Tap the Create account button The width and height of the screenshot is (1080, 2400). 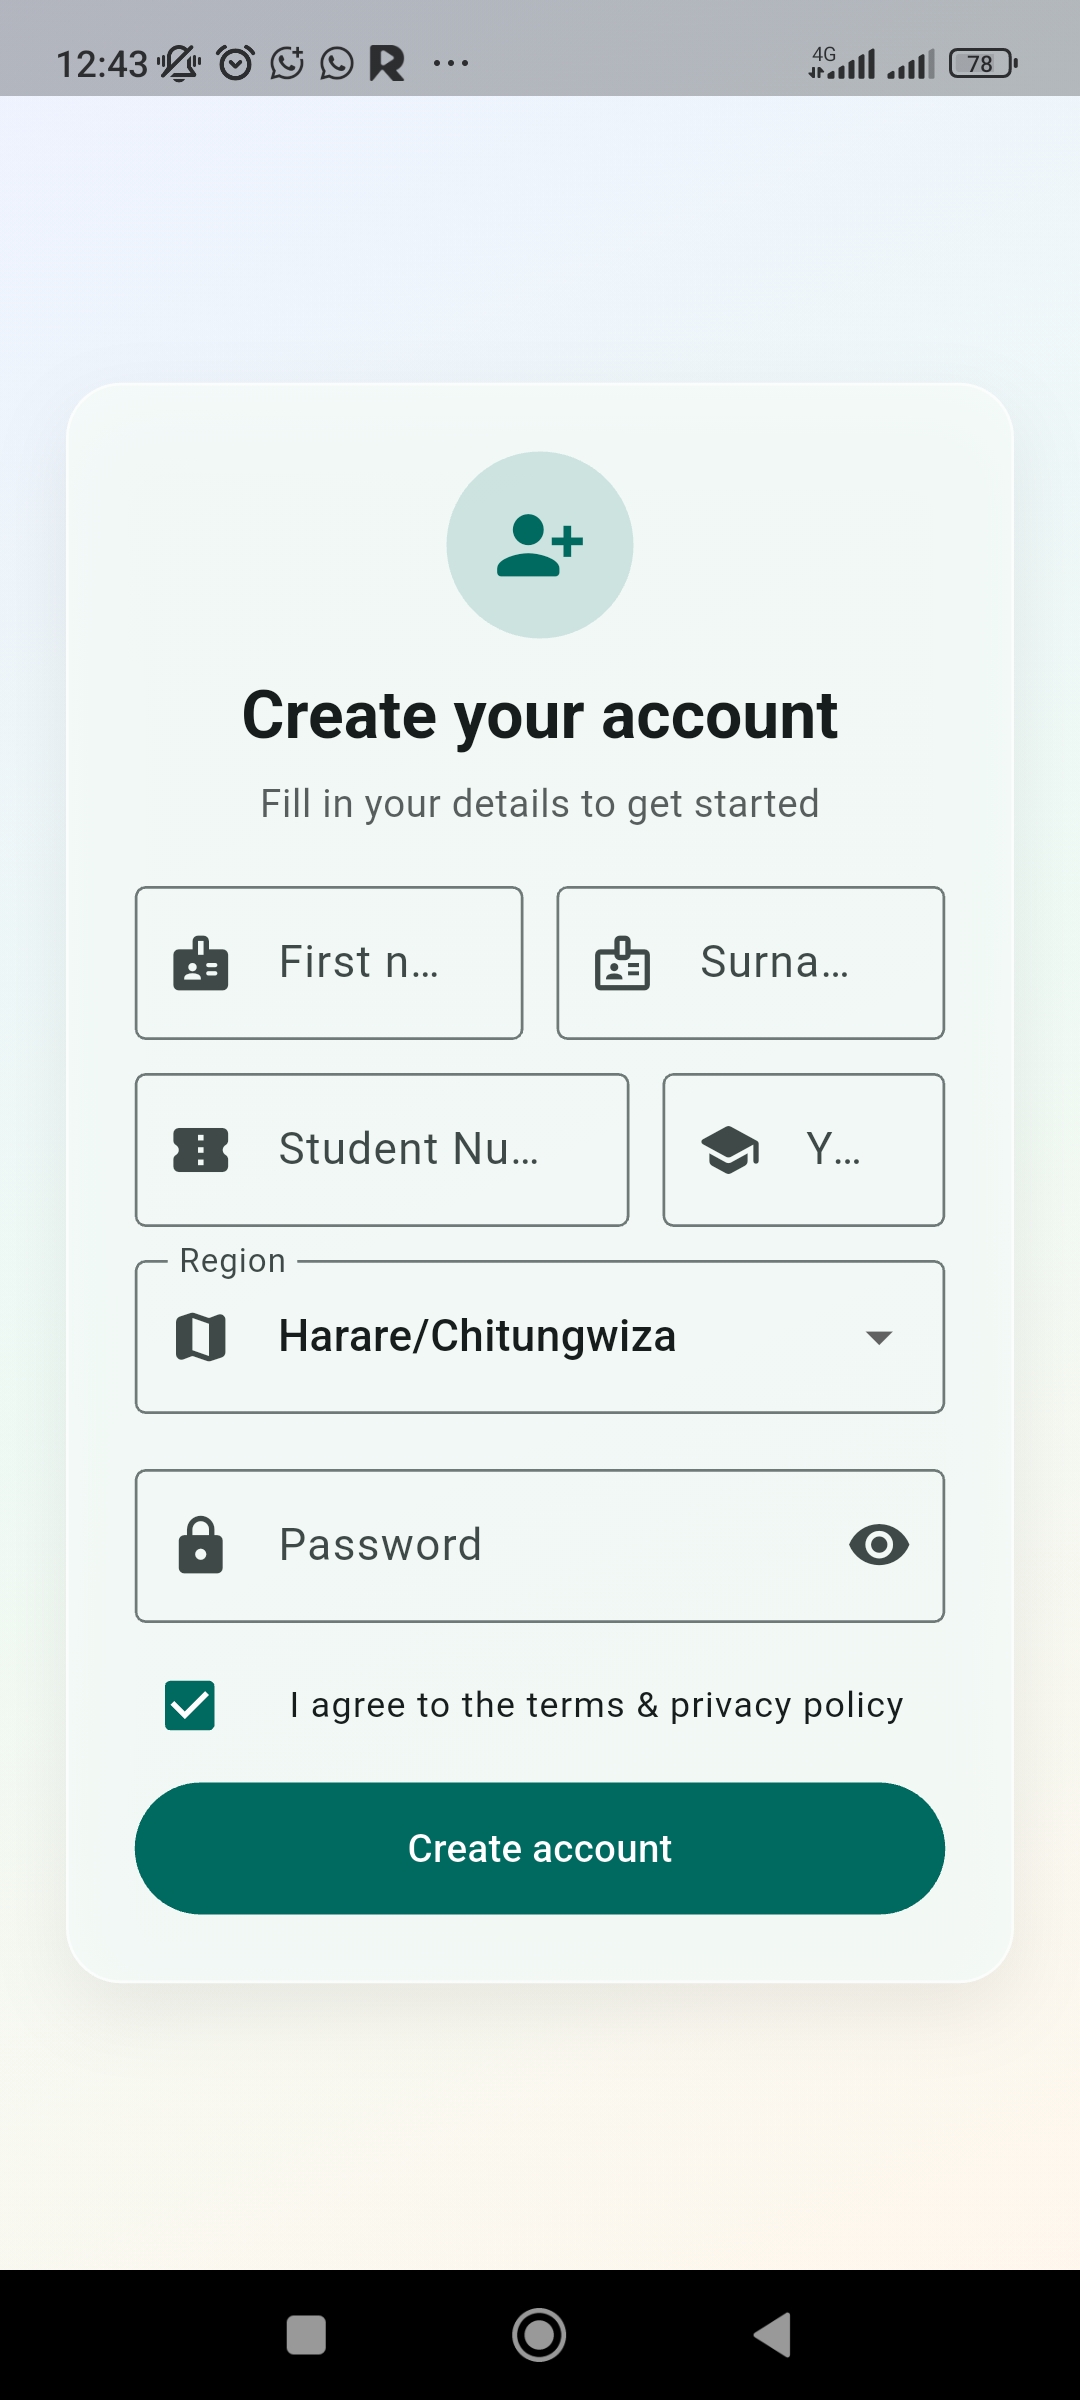[x=540, y=1848]
